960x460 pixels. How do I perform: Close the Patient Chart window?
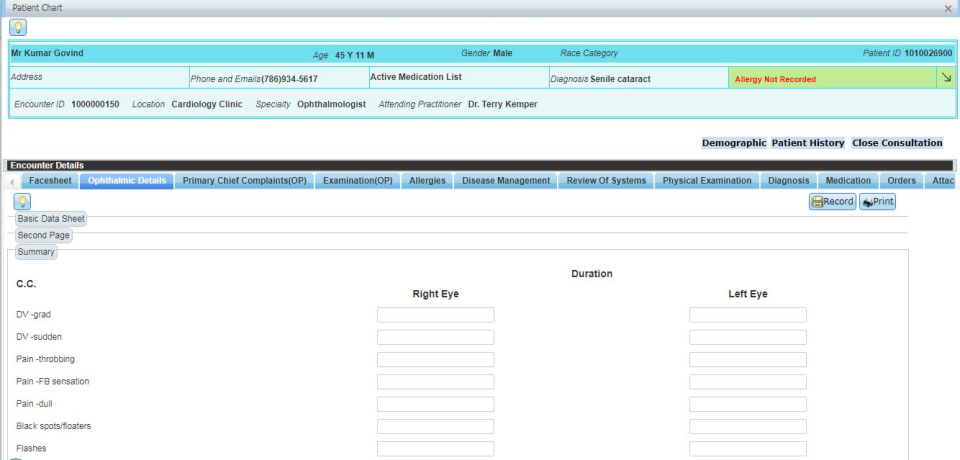(948, 9)
